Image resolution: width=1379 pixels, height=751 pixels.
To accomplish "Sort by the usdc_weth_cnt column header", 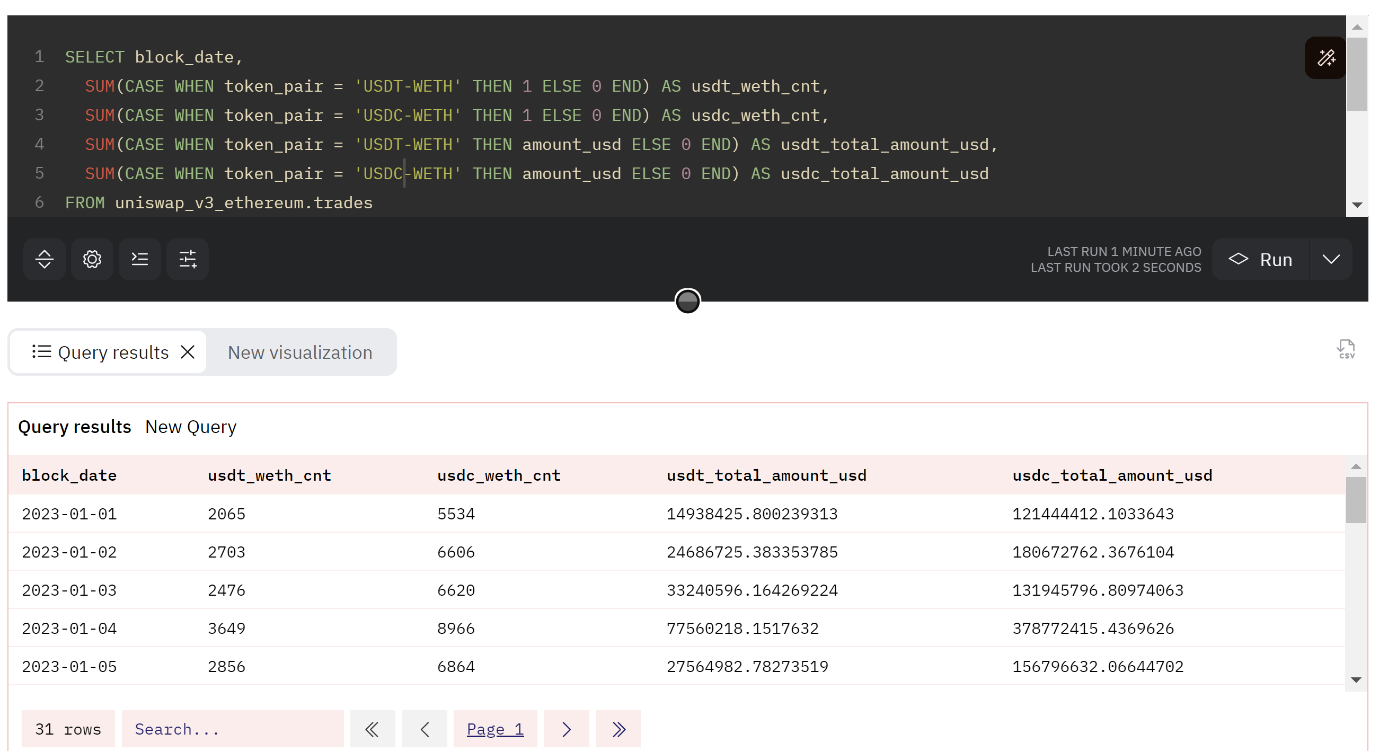I will point(499,475).
